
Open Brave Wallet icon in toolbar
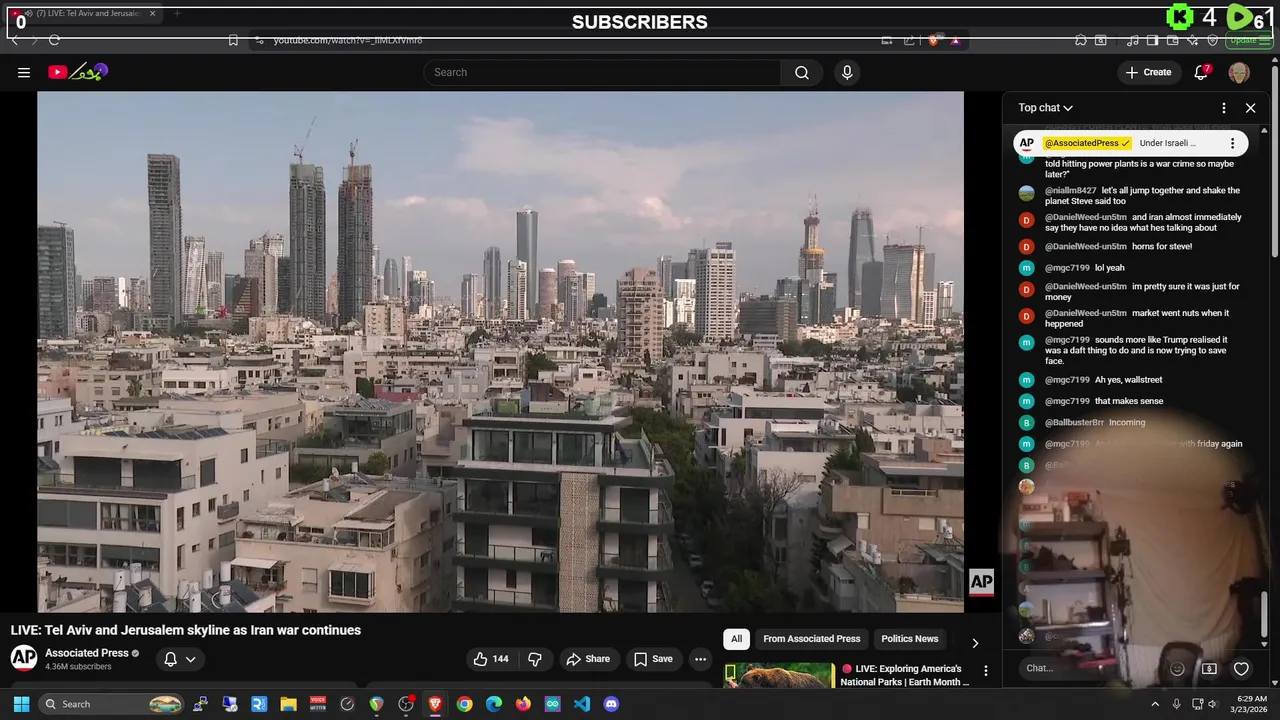[x=1172, y=40]
